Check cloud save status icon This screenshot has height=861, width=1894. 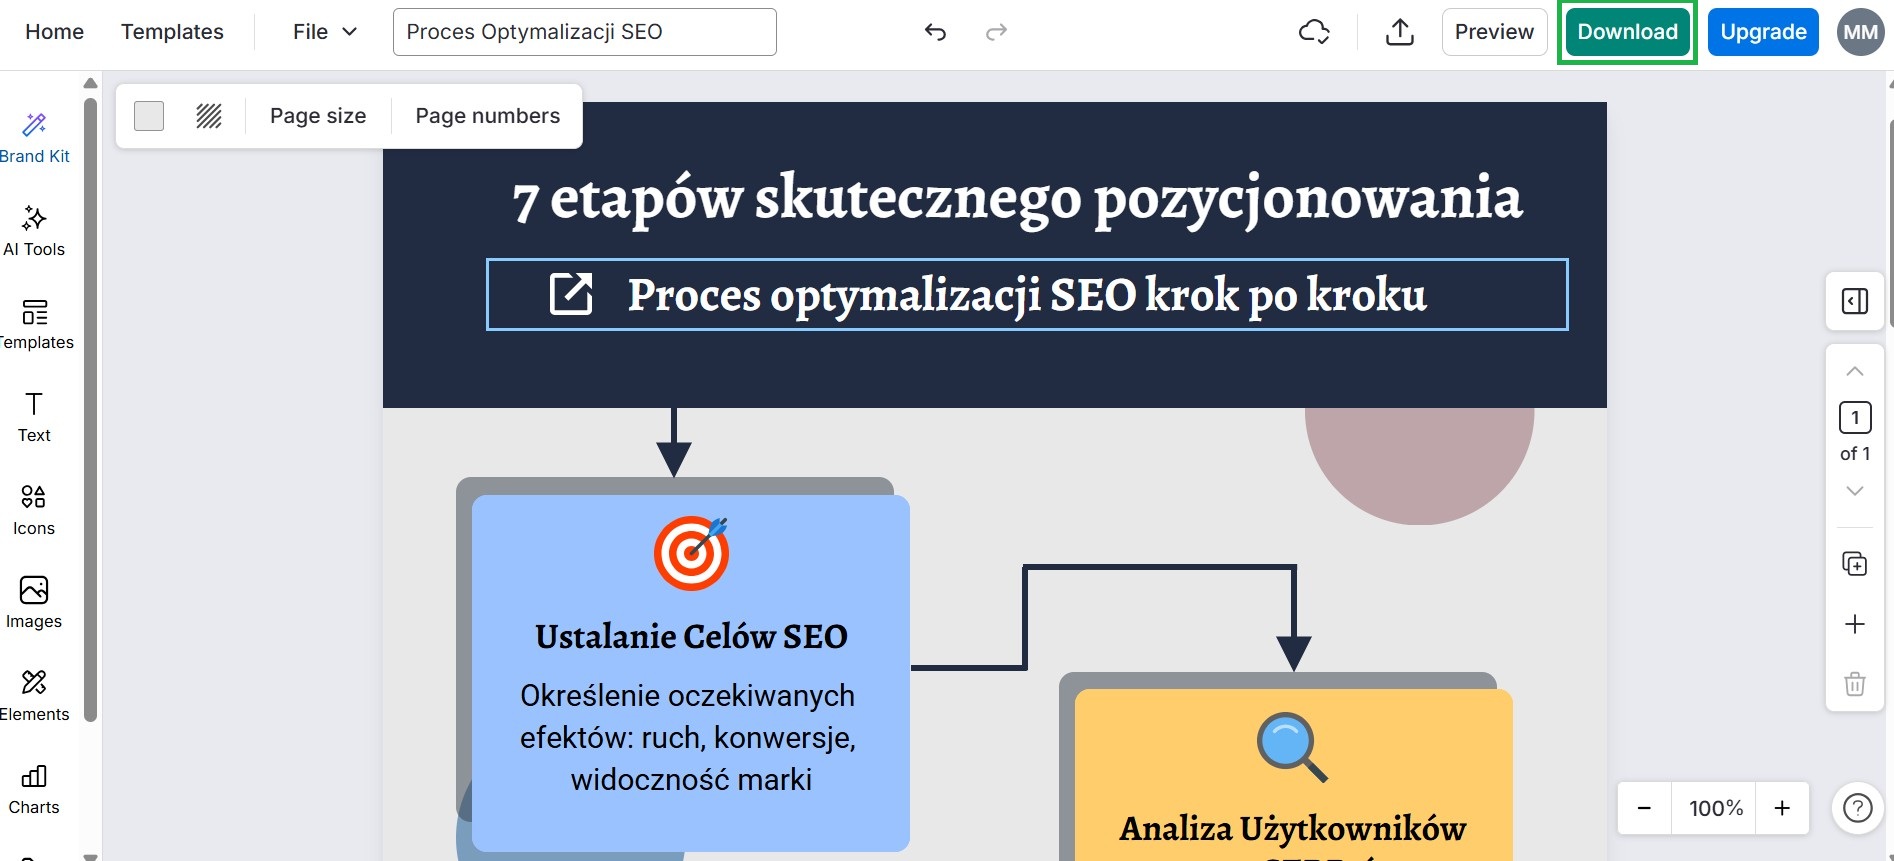pyautogui.click(x=1314, y=32)
